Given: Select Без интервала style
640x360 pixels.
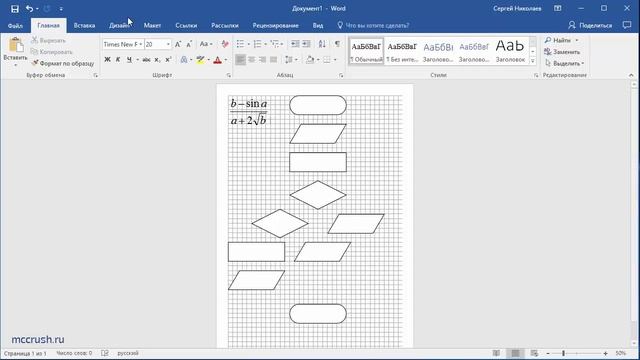Looking at the screenshot, I should click(402, 51).
